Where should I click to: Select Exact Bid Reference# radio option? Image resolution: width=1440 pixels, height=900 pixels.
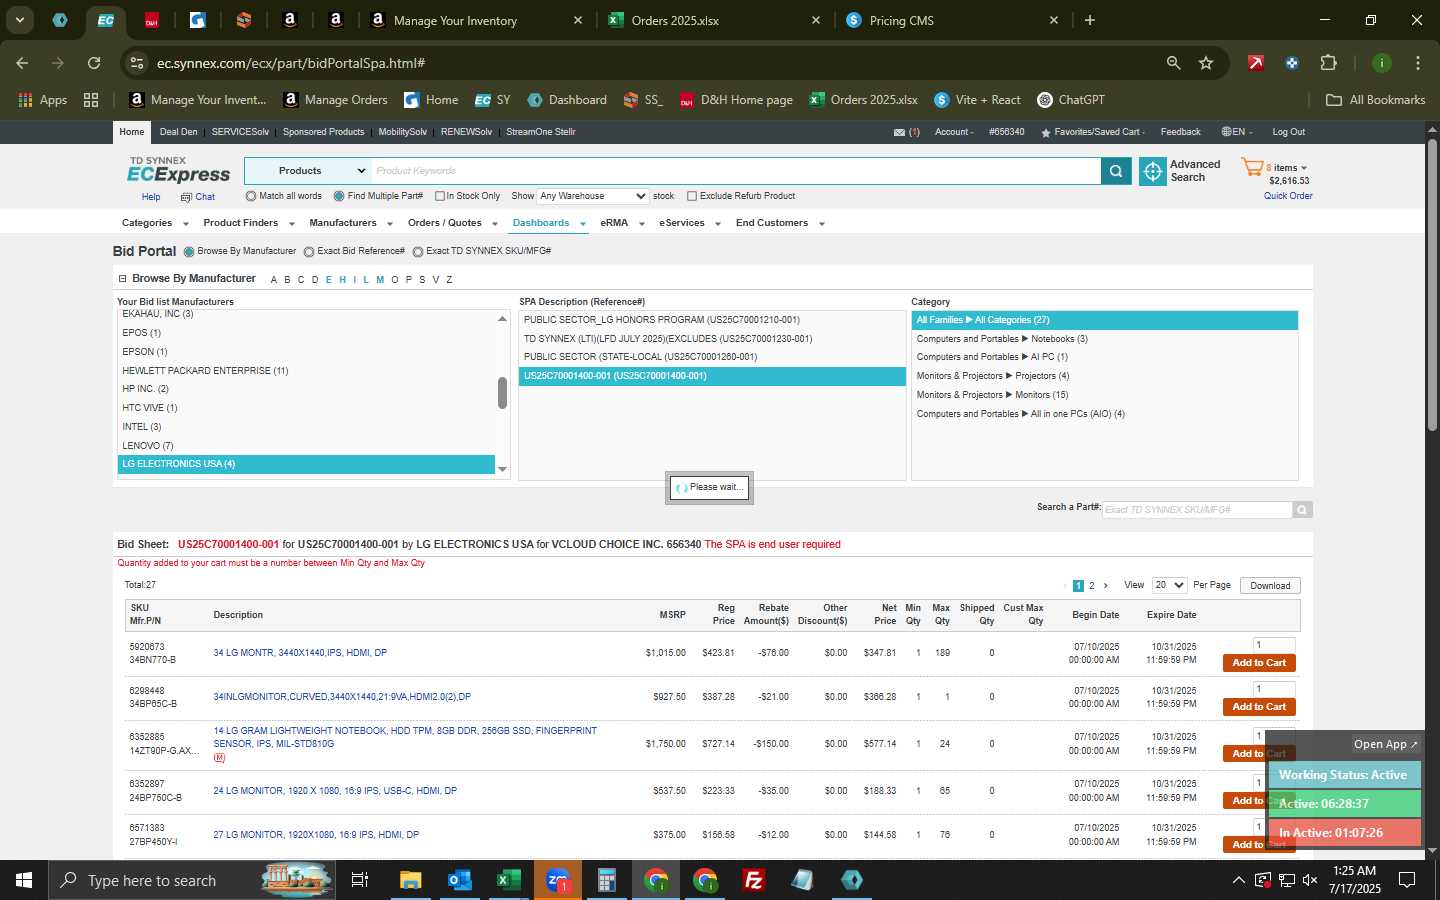click(309, 252)
